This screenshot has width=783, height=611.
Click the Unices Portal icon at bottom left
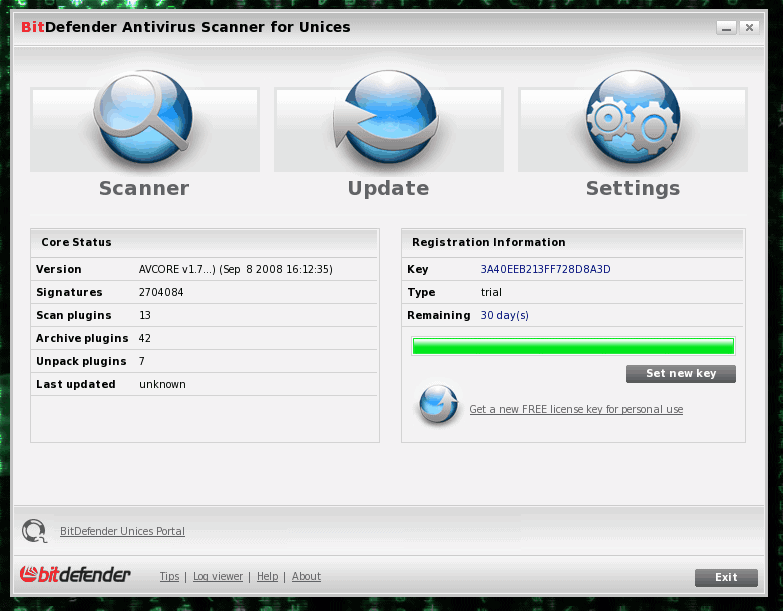(x=35, y=531)
